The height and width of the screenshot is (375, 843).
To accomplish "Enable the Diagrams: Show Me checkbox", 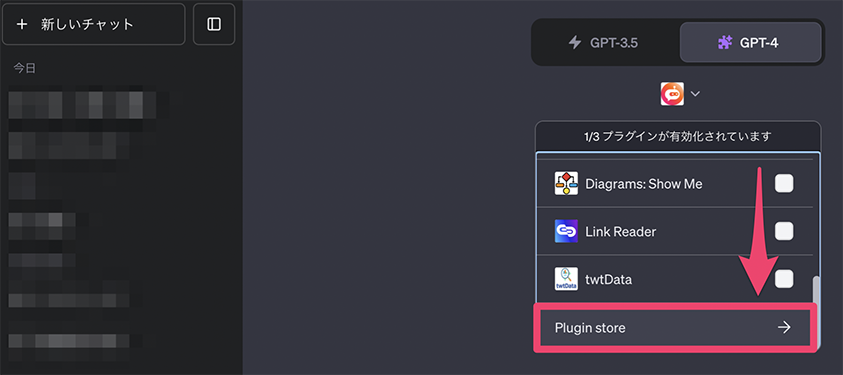I will point(784,184).
